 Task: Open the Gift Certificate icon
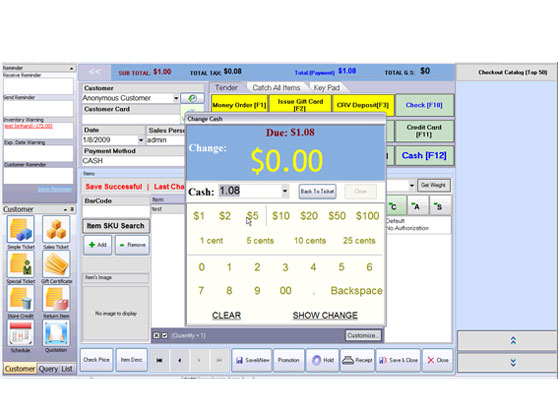pyautogui.click(x=56, y=264)
